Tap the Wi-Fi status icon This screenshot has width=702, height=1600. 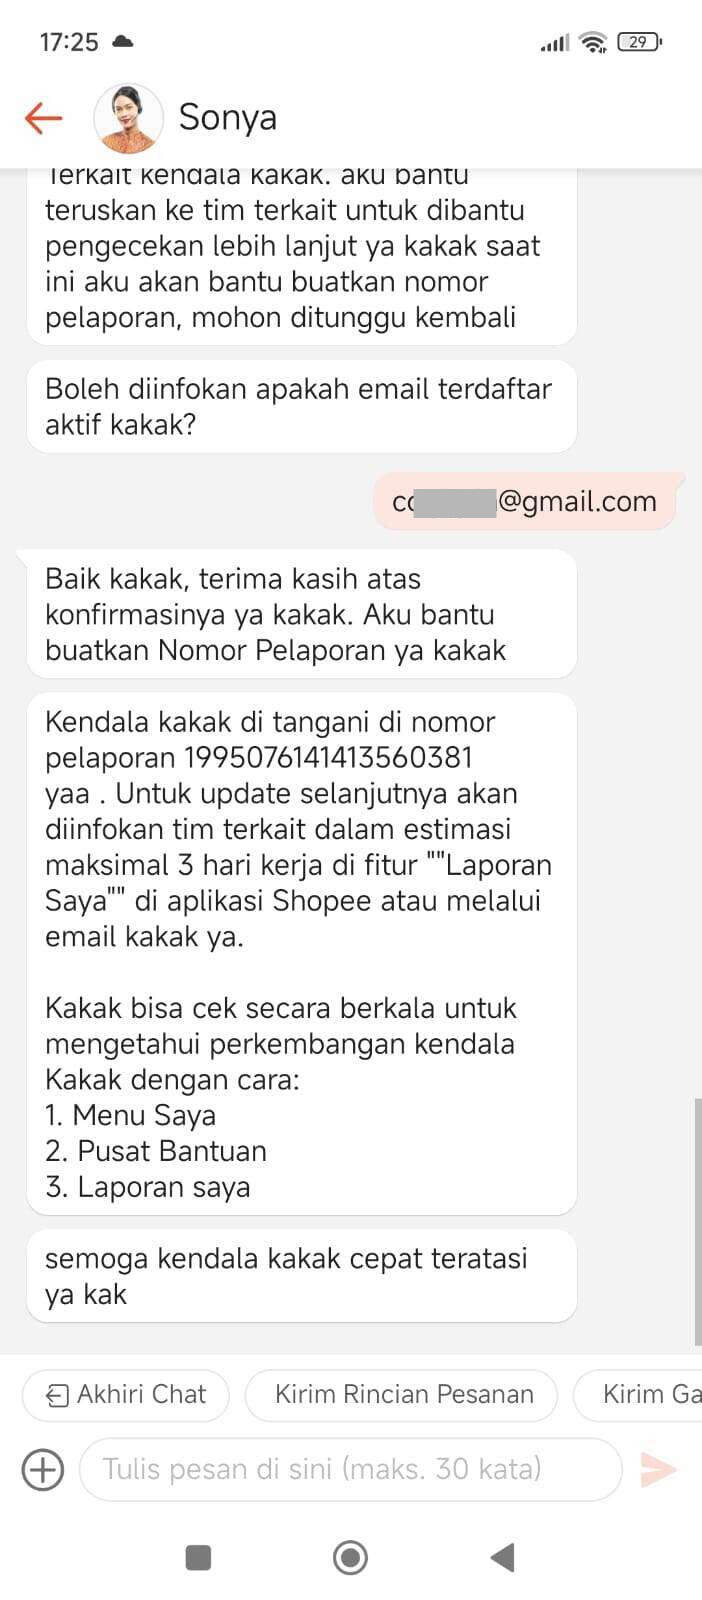click(593, 42)
